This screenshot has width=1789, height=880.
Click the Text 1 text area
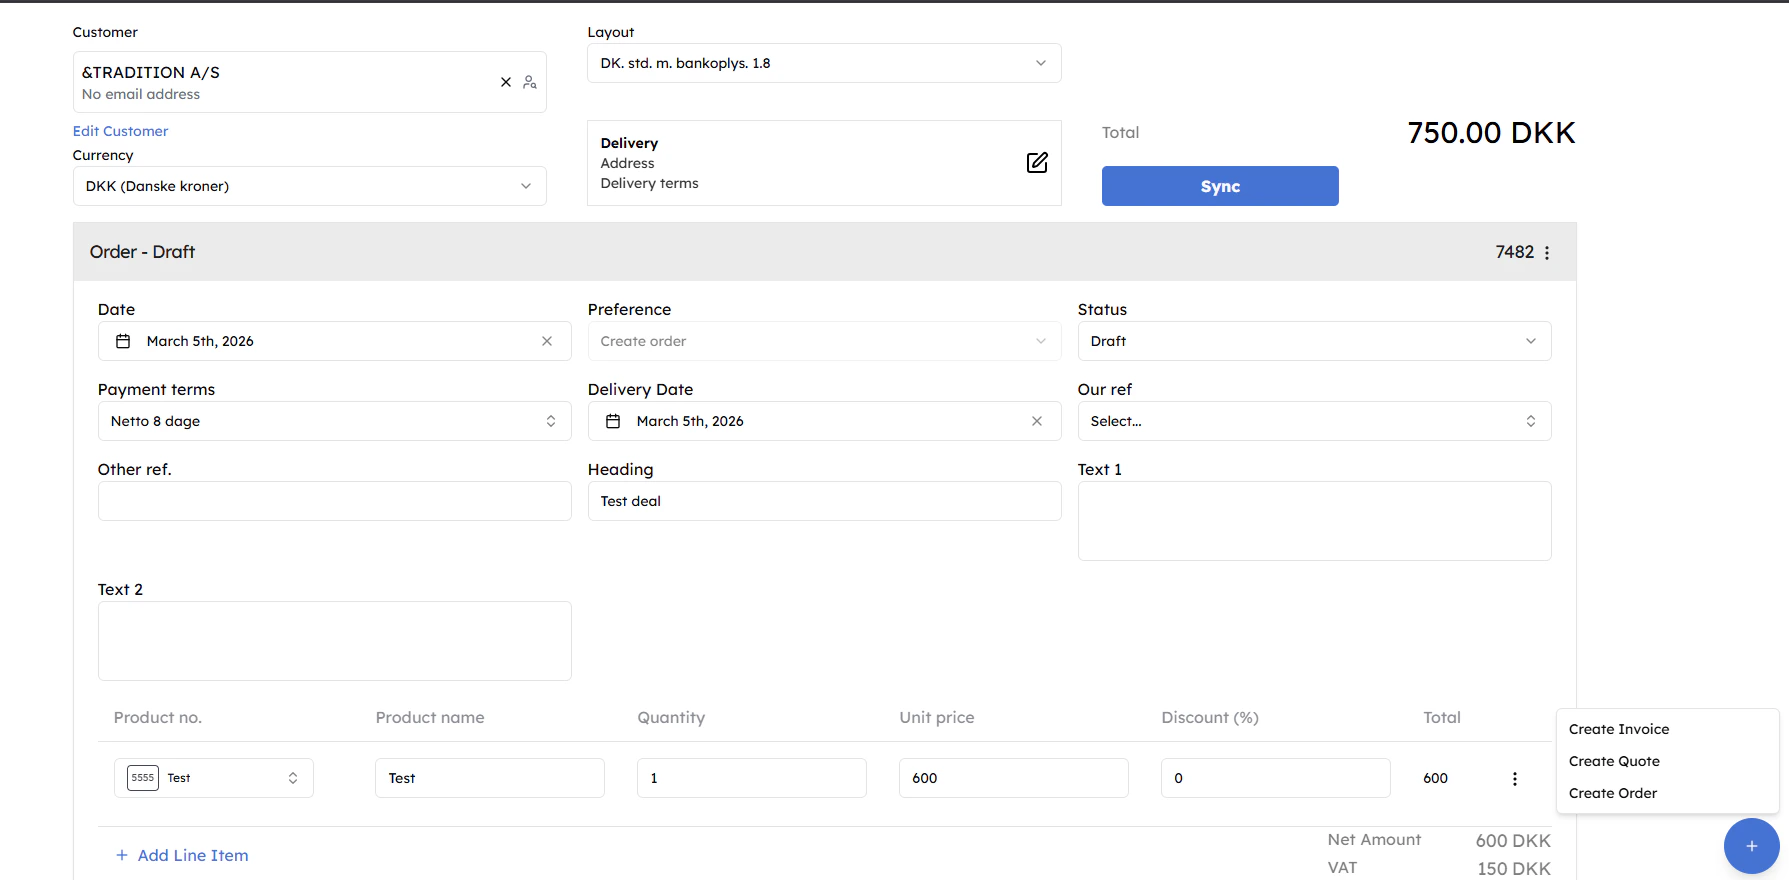pos(1314,521)
